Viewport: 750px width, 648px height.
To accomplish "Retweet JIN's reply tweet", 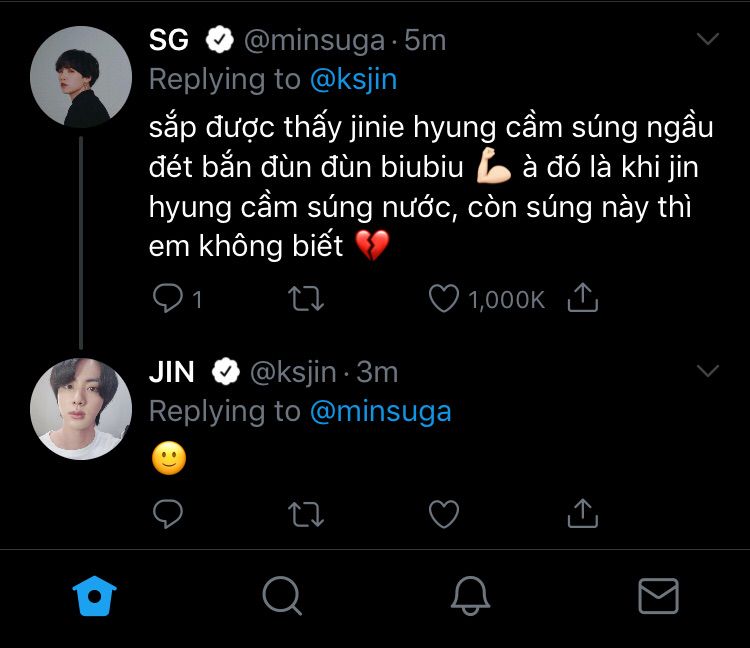I will point(306,514).
